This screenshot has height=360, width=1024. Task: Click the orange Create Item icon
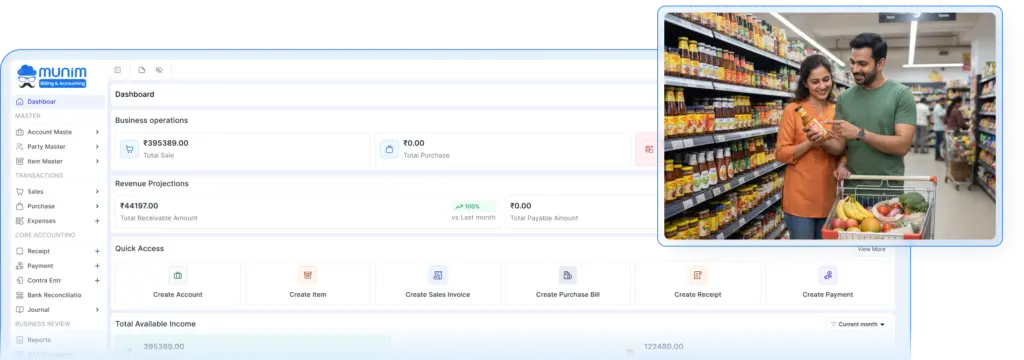(308, 275)
